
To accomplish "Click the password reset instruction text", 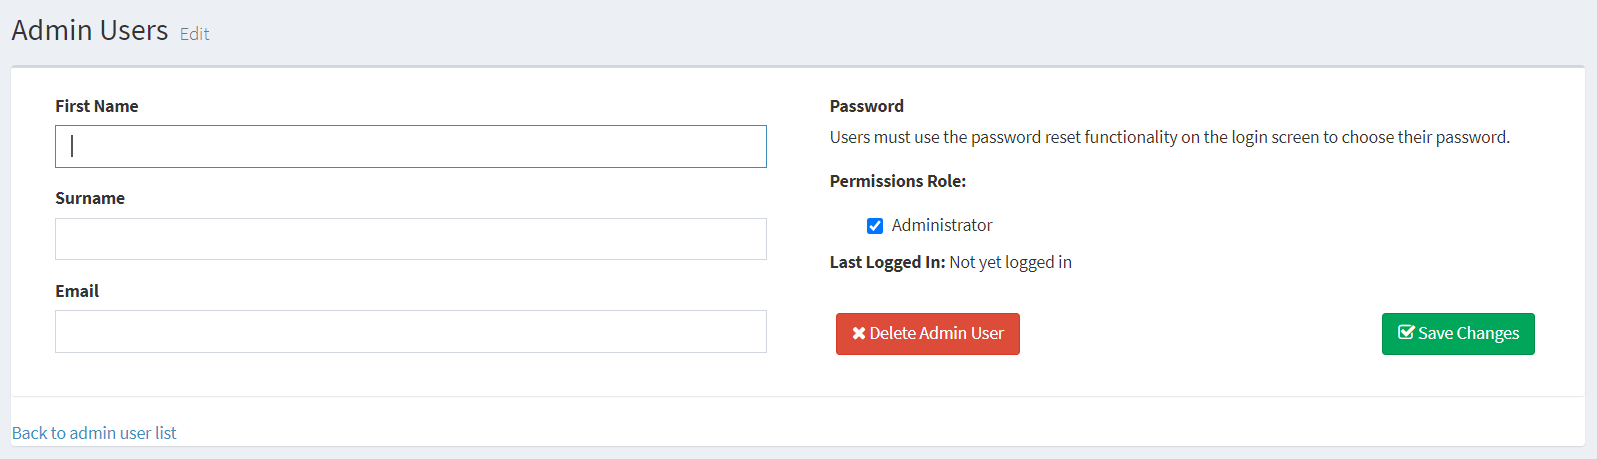I will pyautogui.click(x=1169, y=137).
